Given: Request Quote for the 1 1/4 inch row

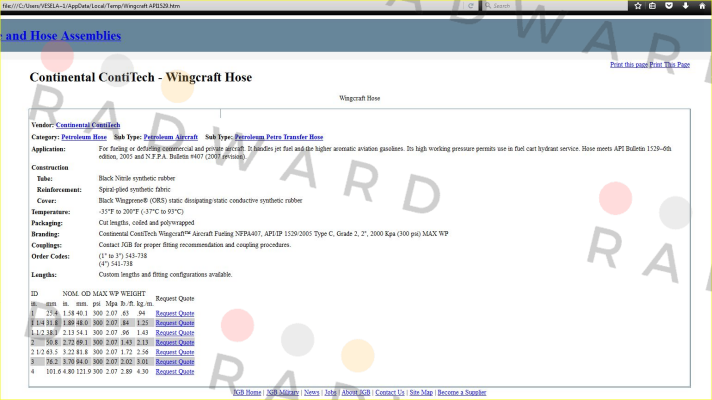Looking at the screenshot, I should tap(175, 323).
